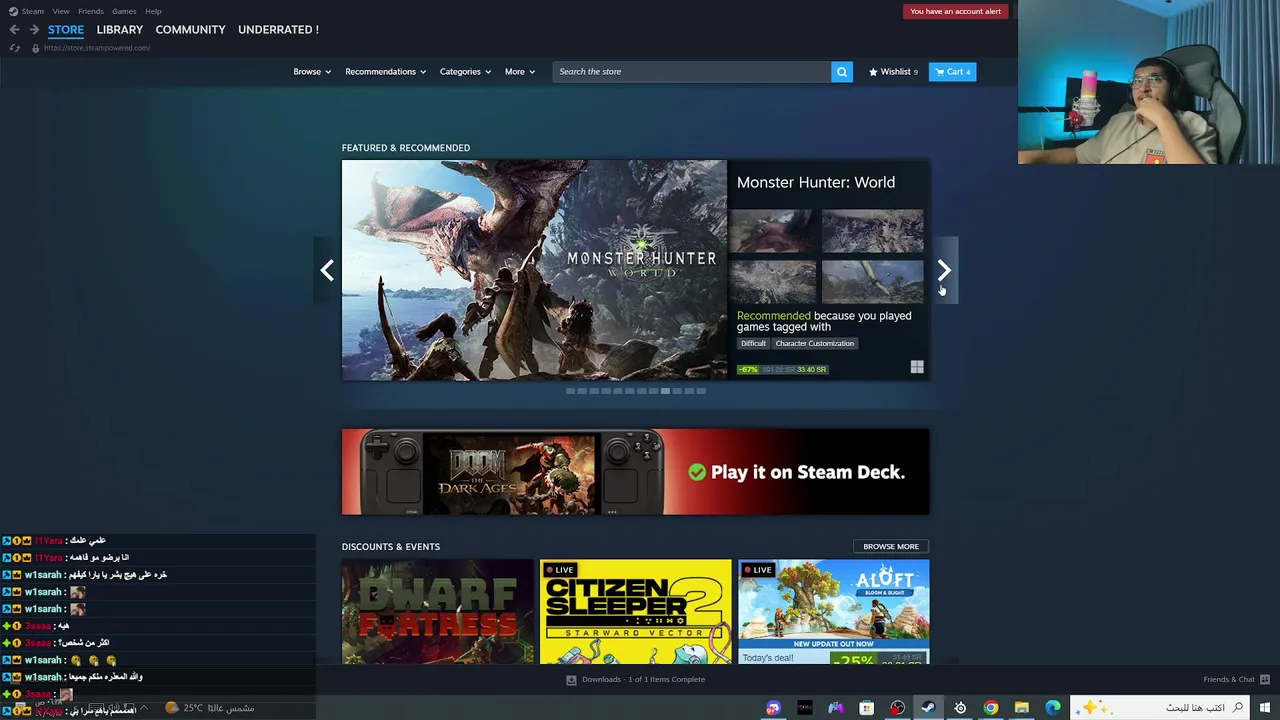Expand the More dropdown
The height and width of the screenshot is (720, 1280).
(x=520, y=72)
